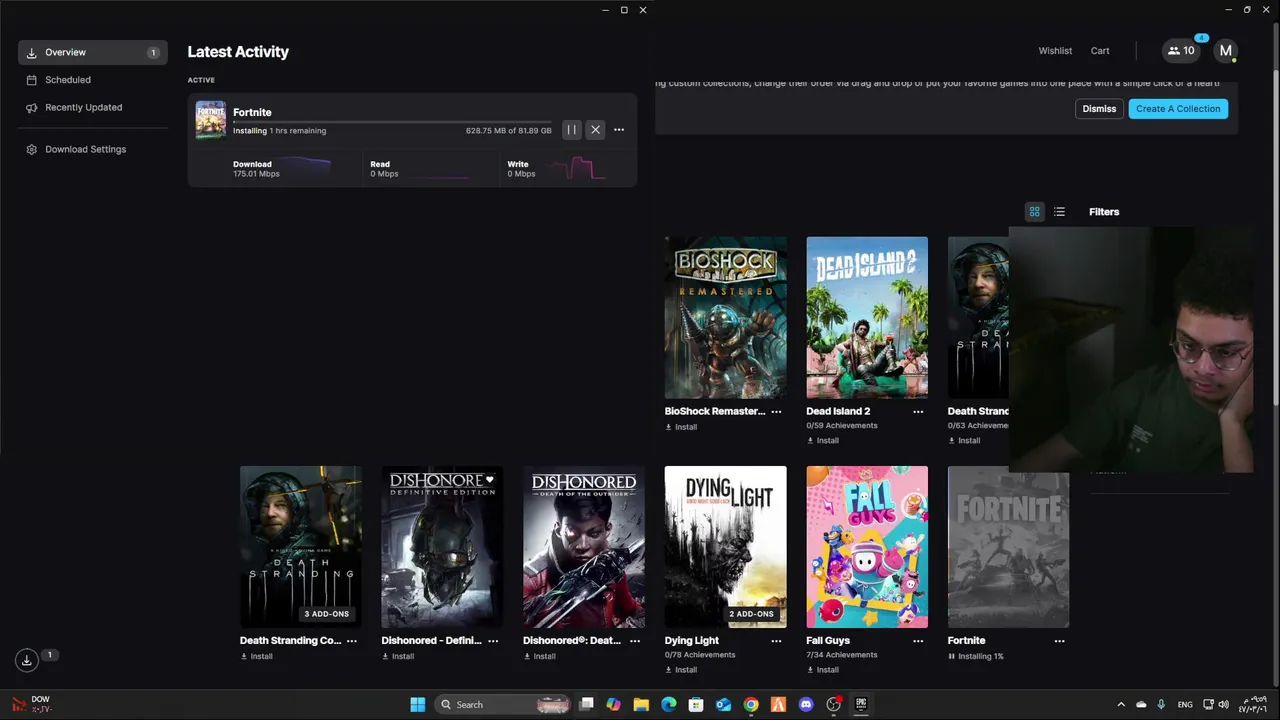Launch Copilot from the taskbar
Viewport: 1280px width, 720px height.
tap(613, 705)
